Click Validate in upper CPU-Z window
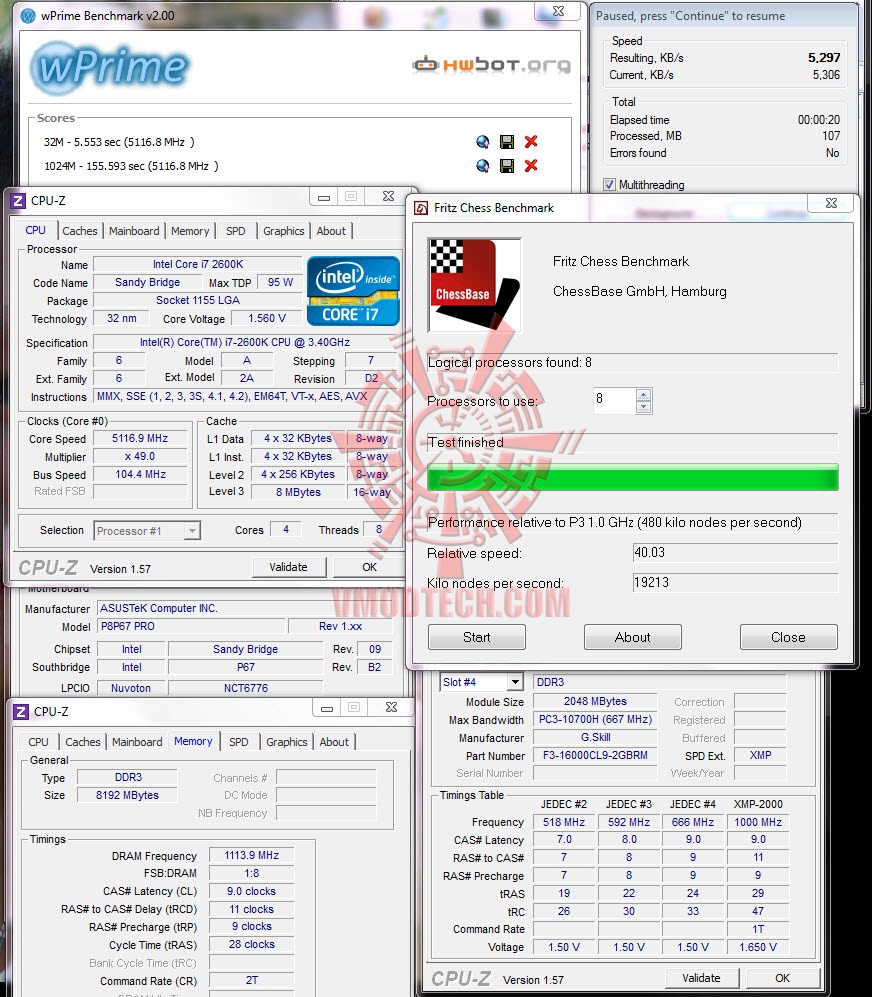 click(289, 567)
